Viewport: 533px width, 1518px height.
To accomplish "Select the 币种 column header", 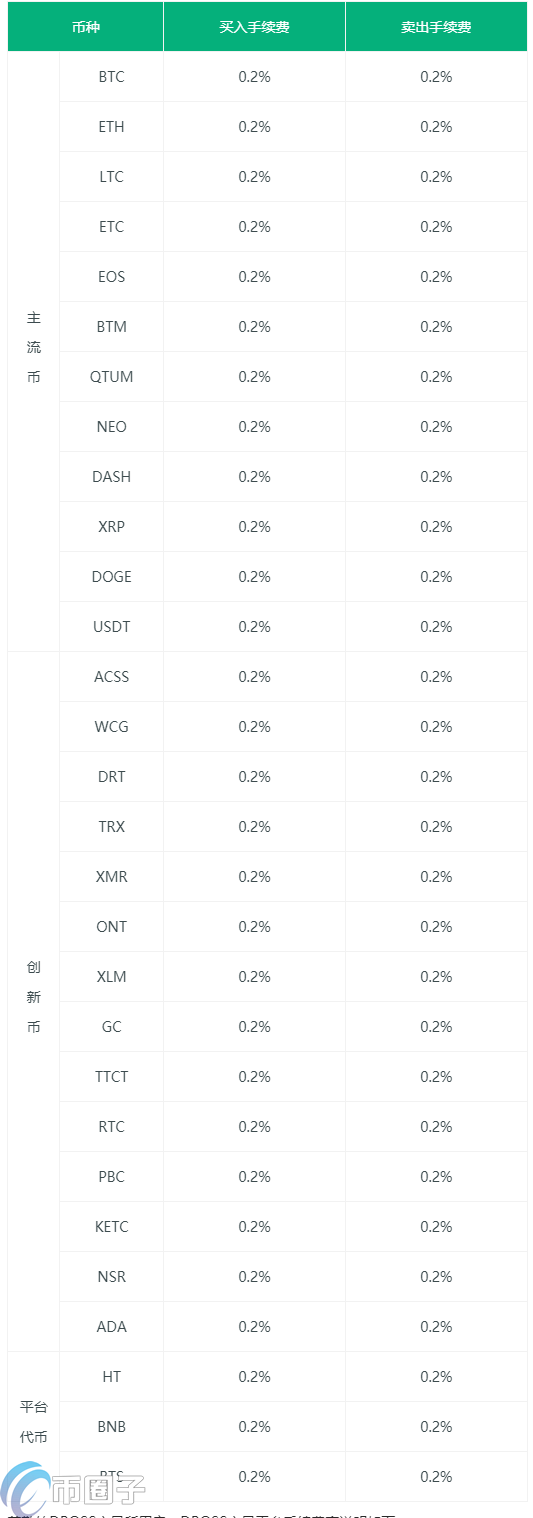I will [86, 27].
